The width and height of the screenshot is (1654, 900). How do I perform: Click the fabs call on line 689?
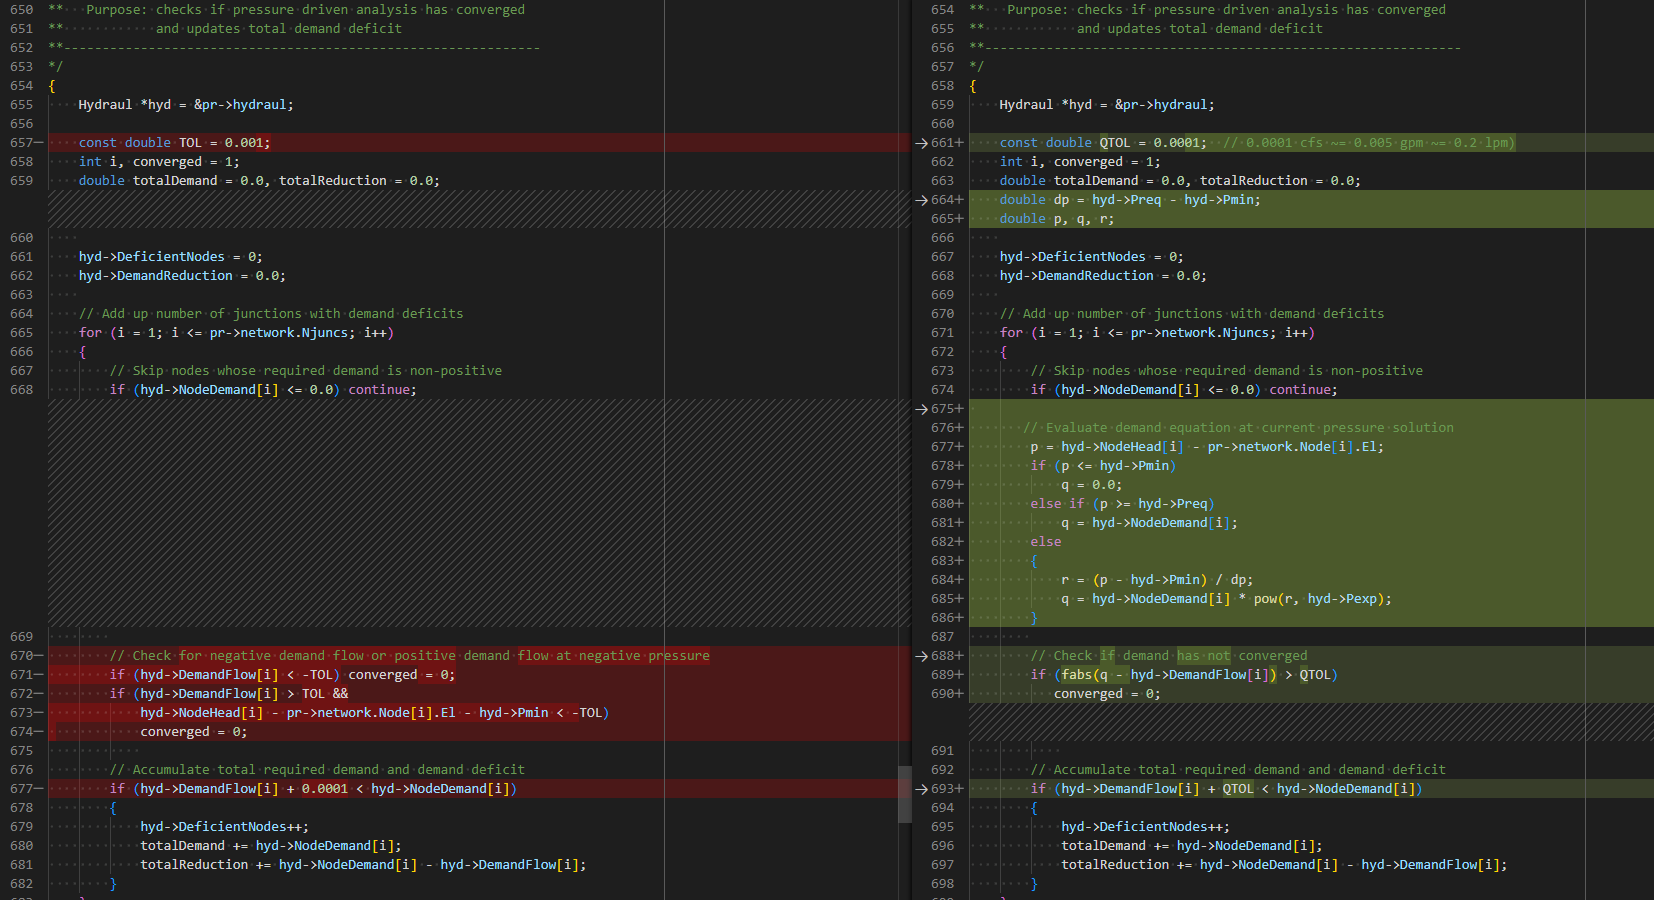pos(1077,675)
